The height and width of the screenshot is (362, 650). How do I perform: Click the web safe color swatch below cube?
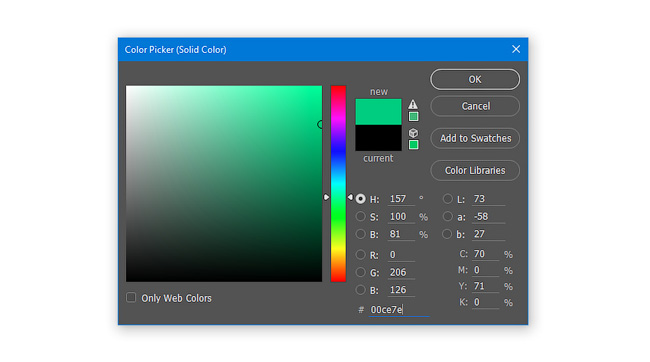point(413,145)
